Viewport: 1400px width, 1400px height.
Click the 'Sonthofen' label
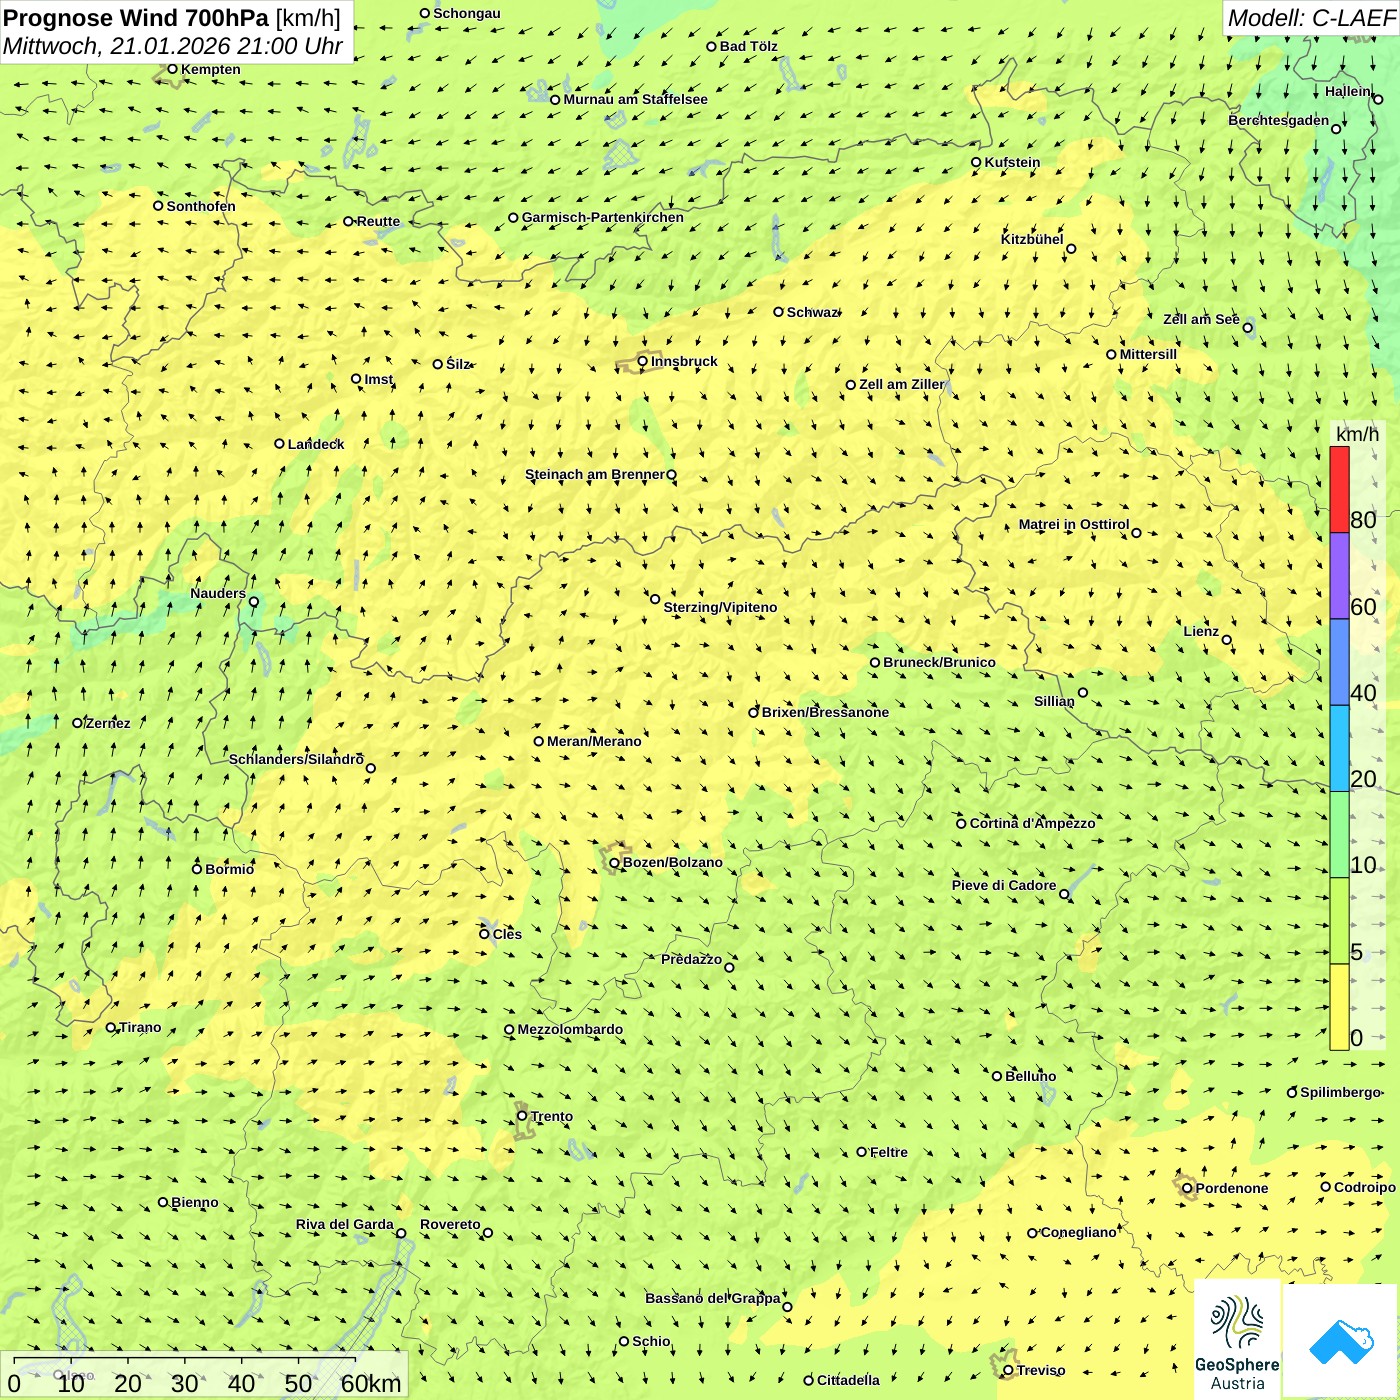click(x=201, y=206)
